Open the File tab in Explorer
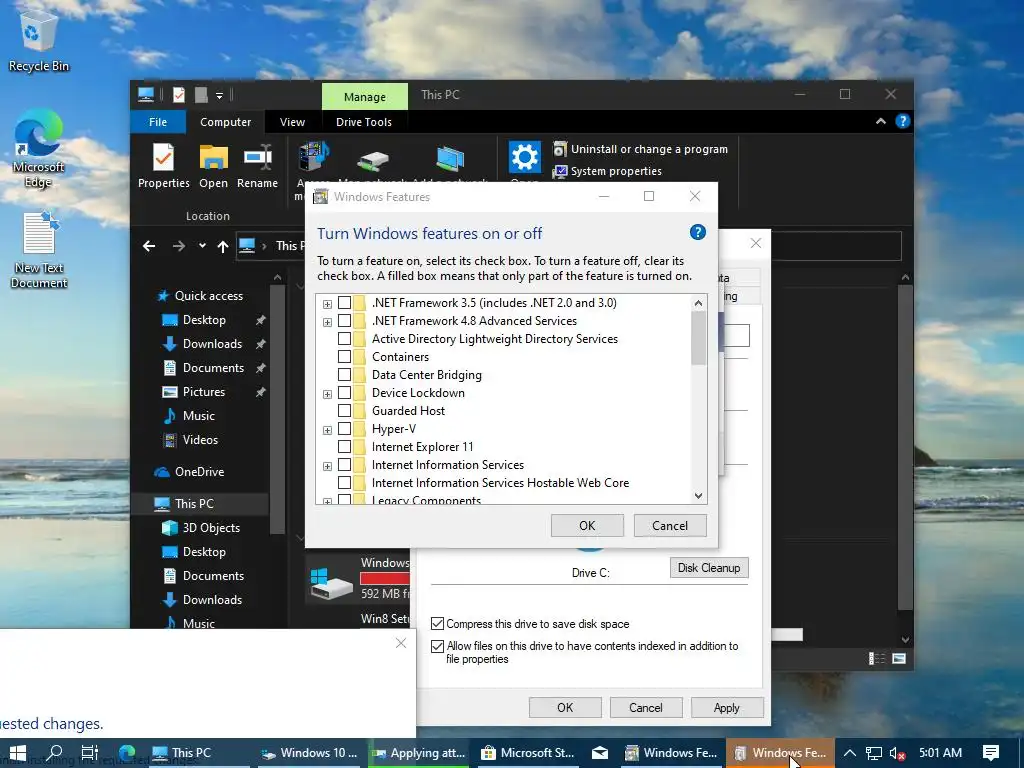The height and width of the screenshot is (768, 1024). point(158,122)
